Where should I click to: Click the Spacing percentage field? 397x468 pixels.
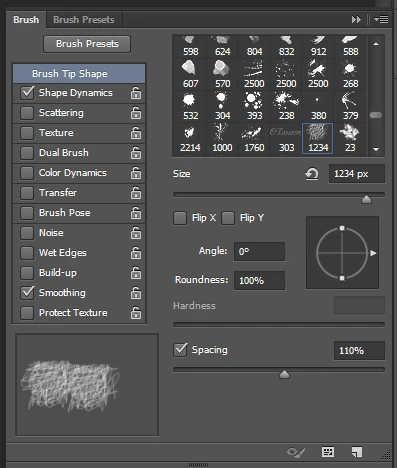[359, 350]
